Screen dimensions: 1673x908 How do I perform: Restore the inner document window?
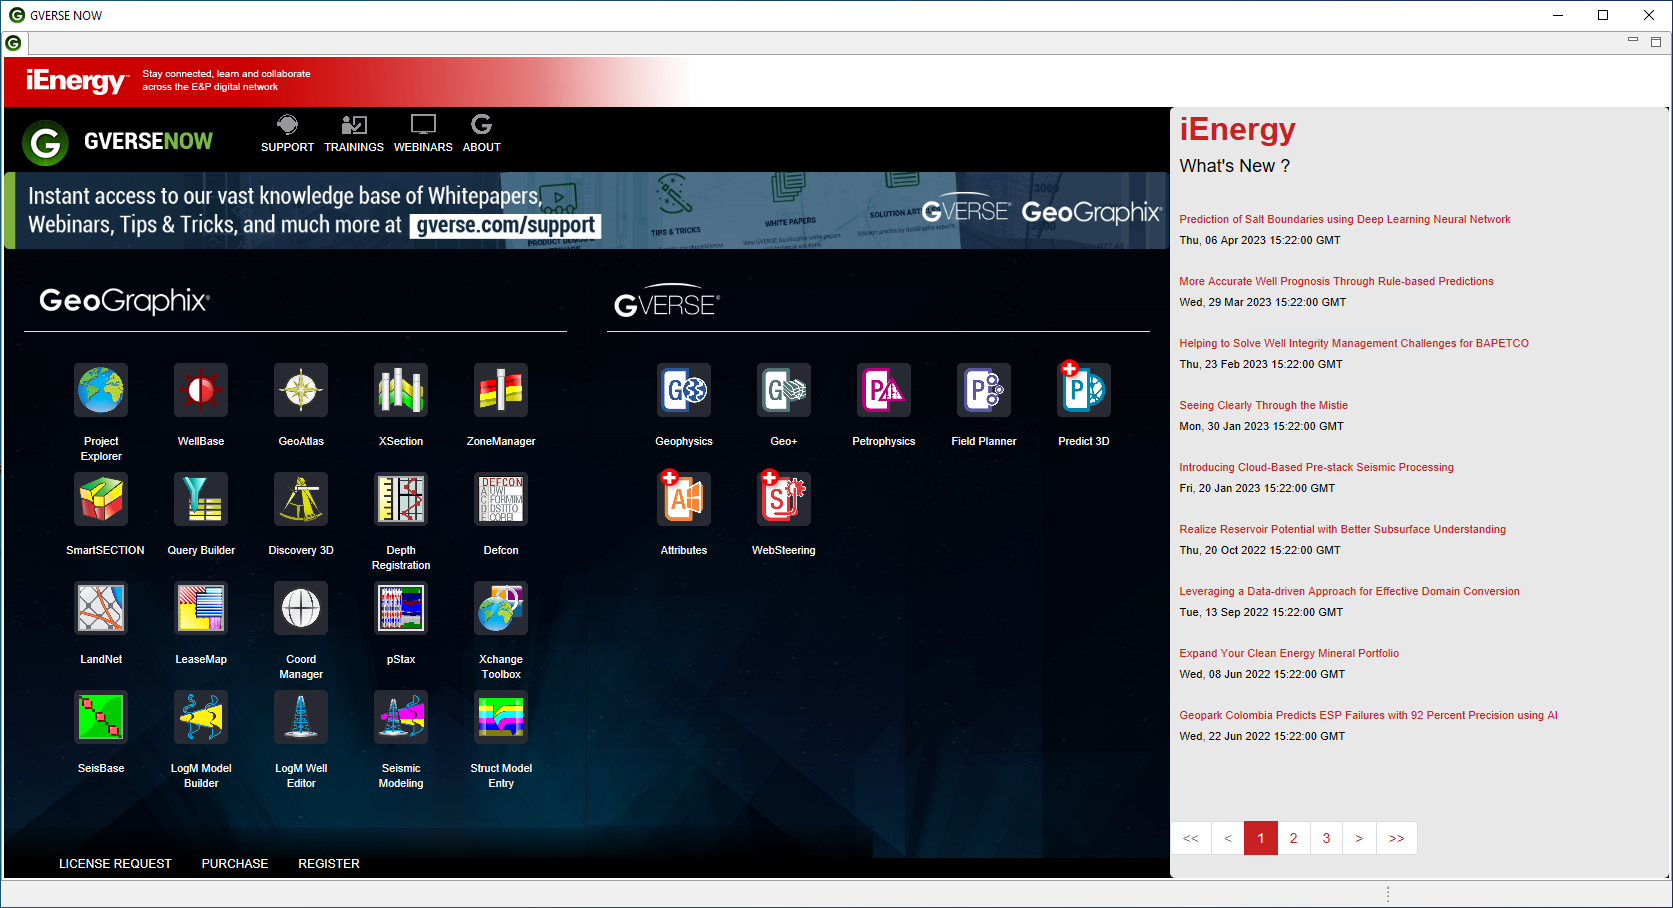pyautogui.click(x=1656, y=42)
